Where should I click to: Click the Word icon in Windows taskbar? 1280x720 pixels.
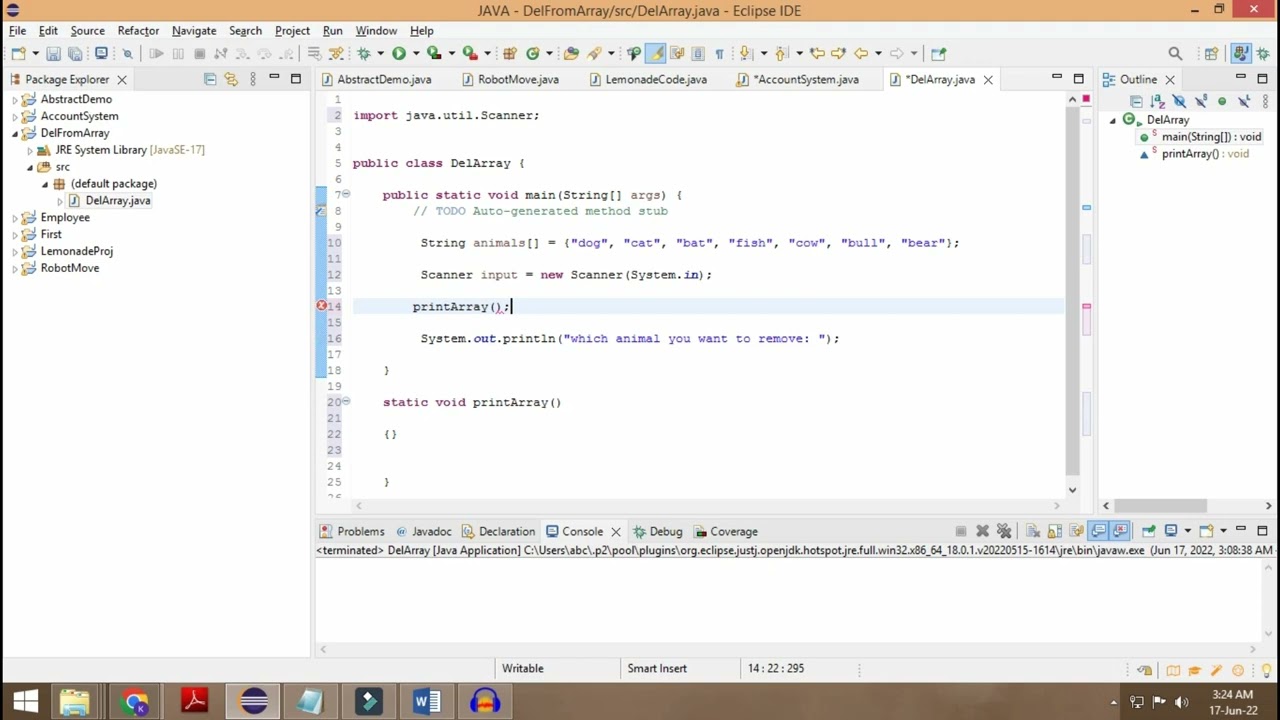tap(426, 701)
